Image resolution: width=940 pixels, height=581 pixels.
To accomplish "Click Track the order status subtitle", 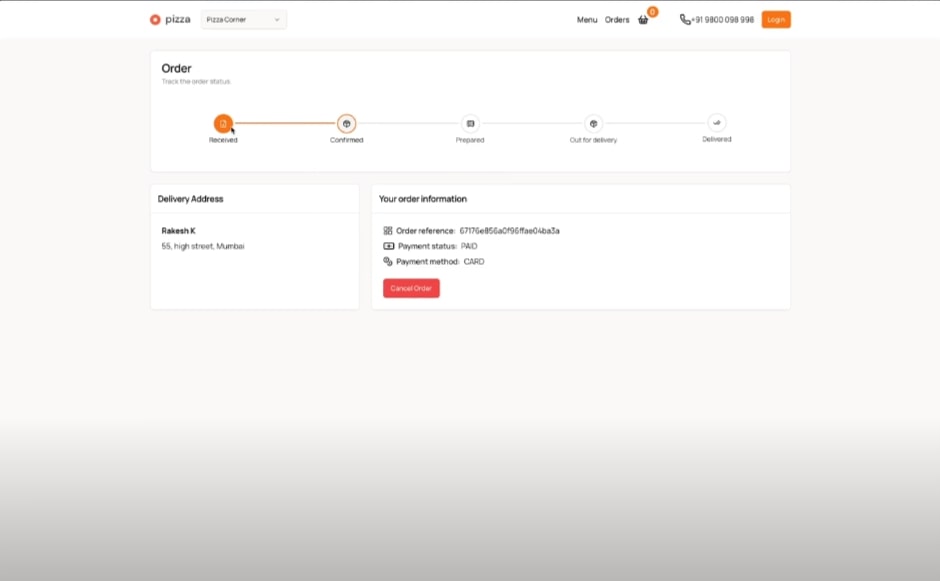I will coord(196,82).
